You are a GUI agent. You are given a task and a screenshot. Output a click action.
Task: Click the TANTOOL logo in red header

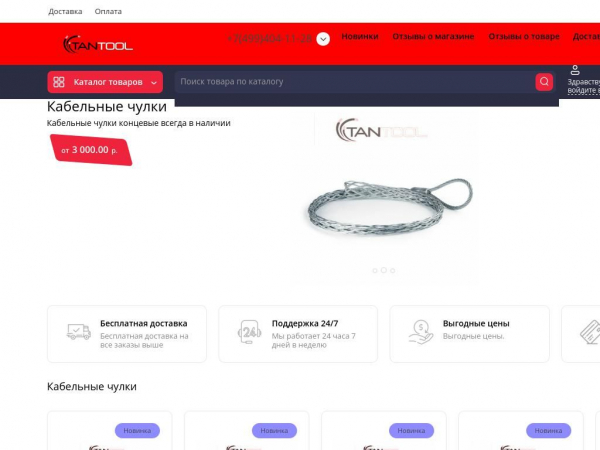(98, 44)
